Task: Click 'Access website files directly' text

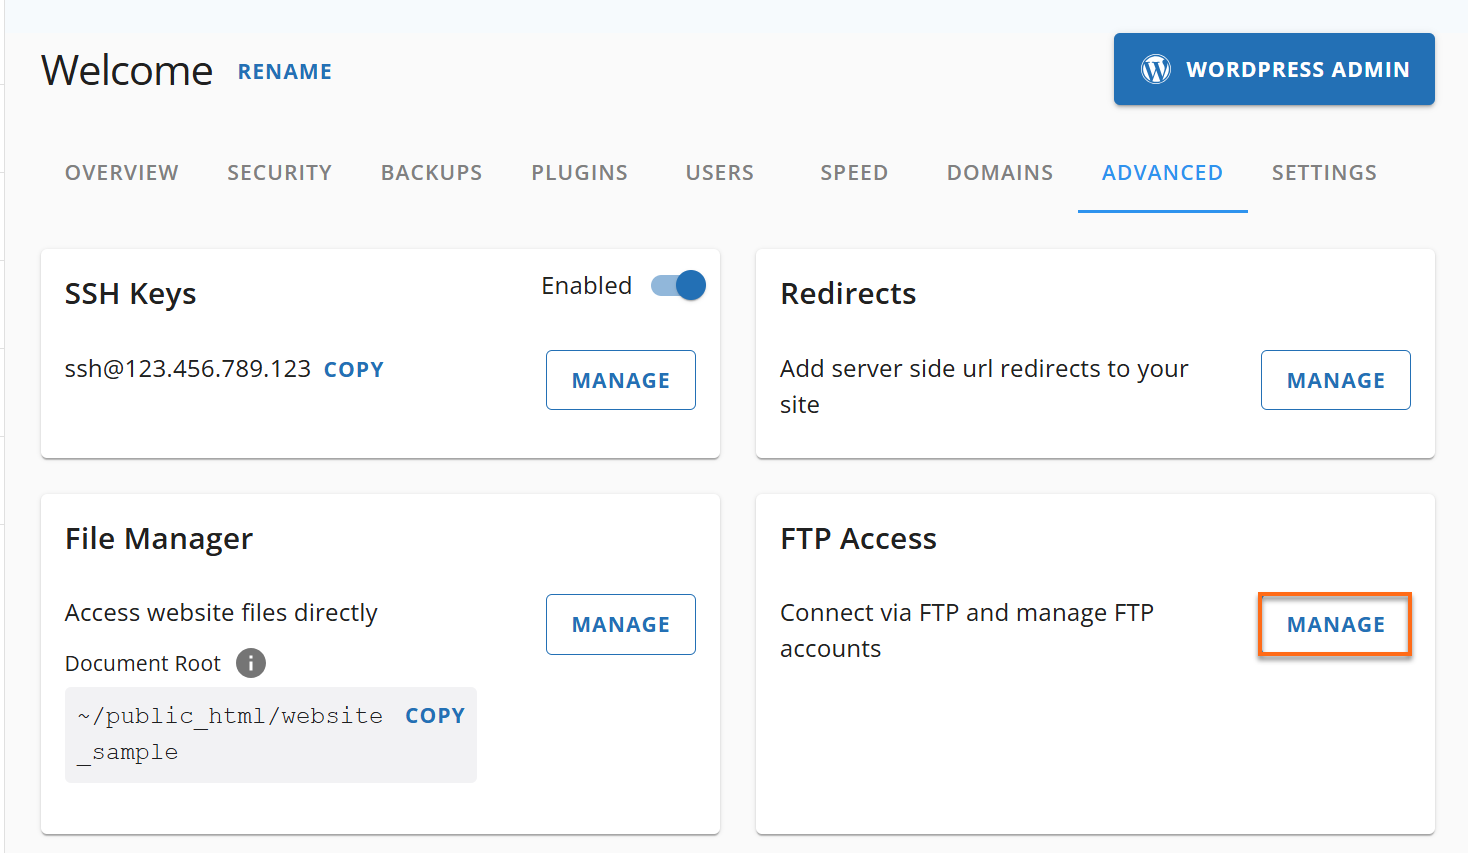Action: click(x=221, y=613)
